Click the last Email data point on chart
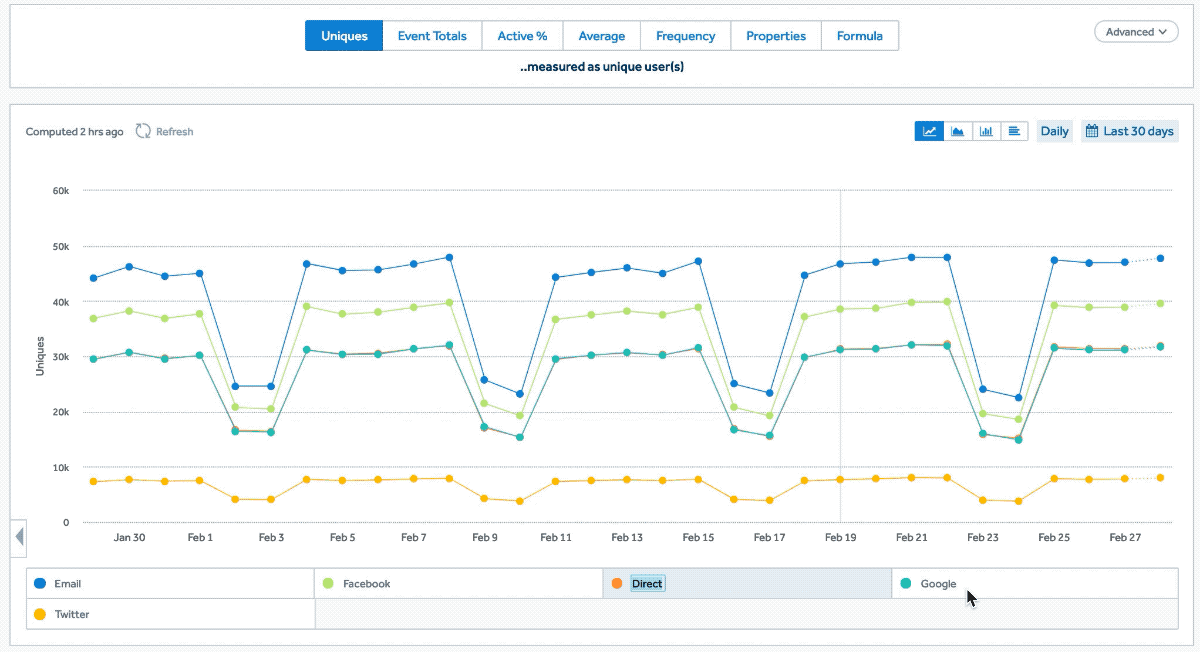The image size is (1200, 652). [x=1160, y=258]
